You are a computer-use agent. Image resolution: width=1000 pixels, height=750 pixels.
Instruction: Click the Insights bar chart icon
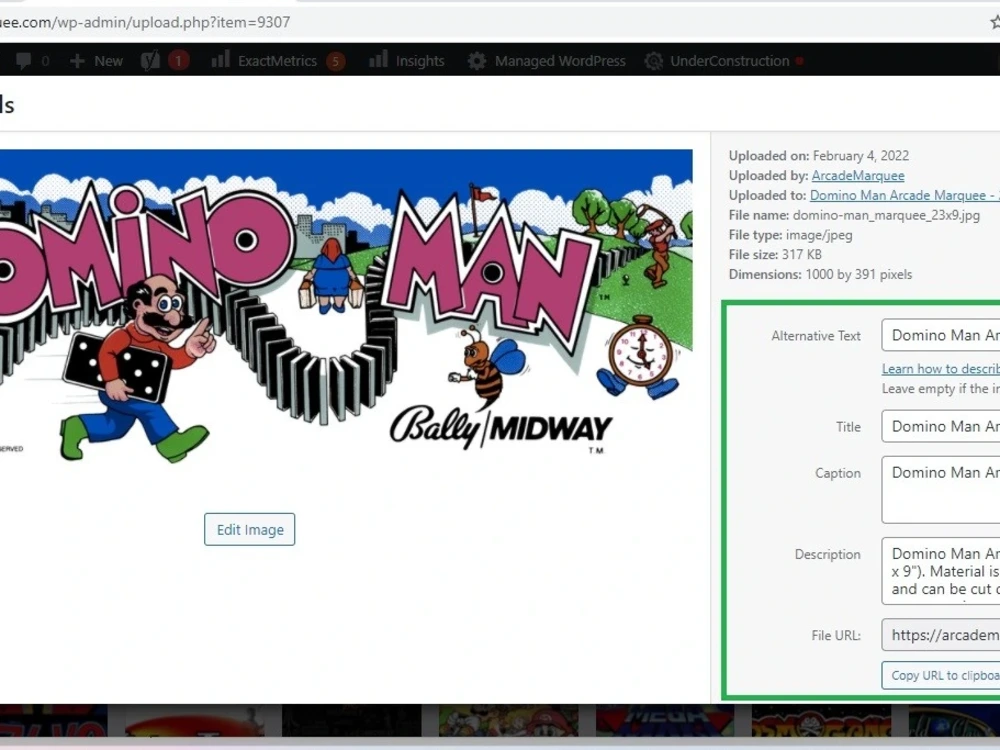click(378, 60)
